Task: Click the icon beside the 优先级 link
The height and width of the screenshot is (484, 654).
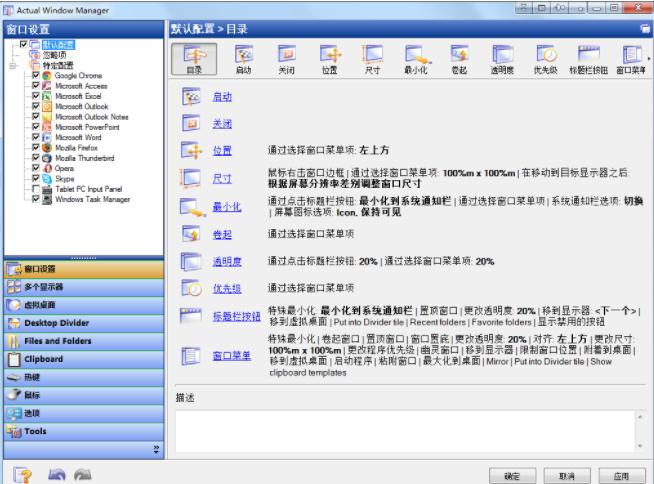Action: (191, 288)
